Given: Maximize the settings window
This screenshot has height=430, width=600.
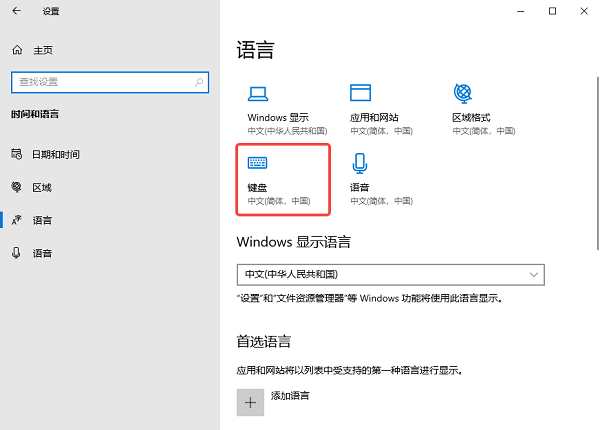Looking at the screenshot, I should point(552,11).
